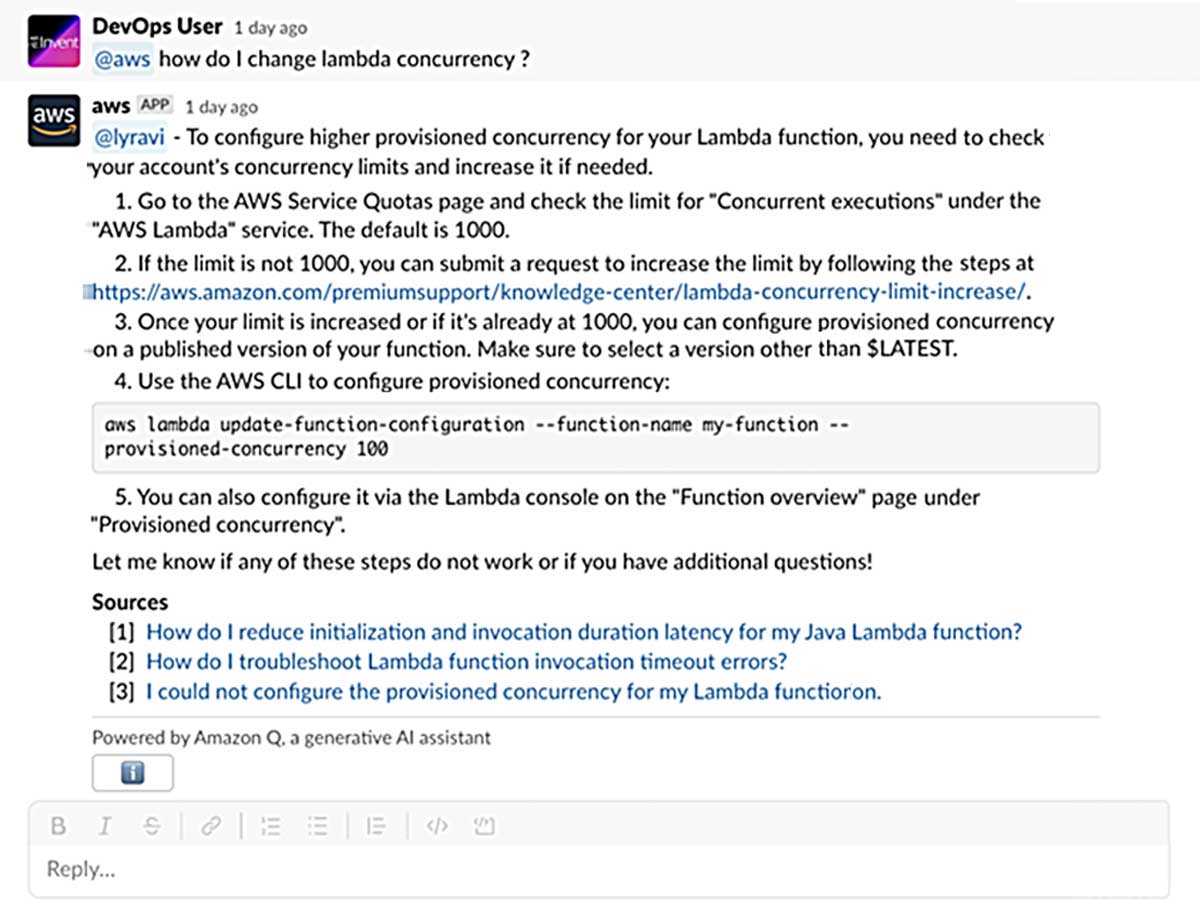Apply blockquote formatting to reply
Viewport: 1200px width, 900px height.
[376, 826]
